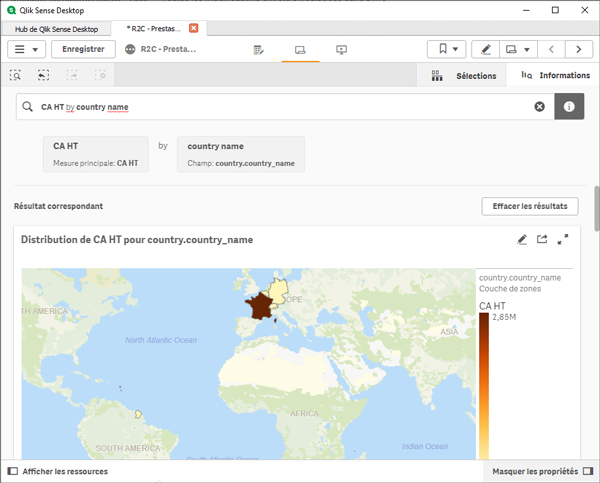Click the Corsica island on the map
Screen dimensions: 600x483
tap(276, 320)
